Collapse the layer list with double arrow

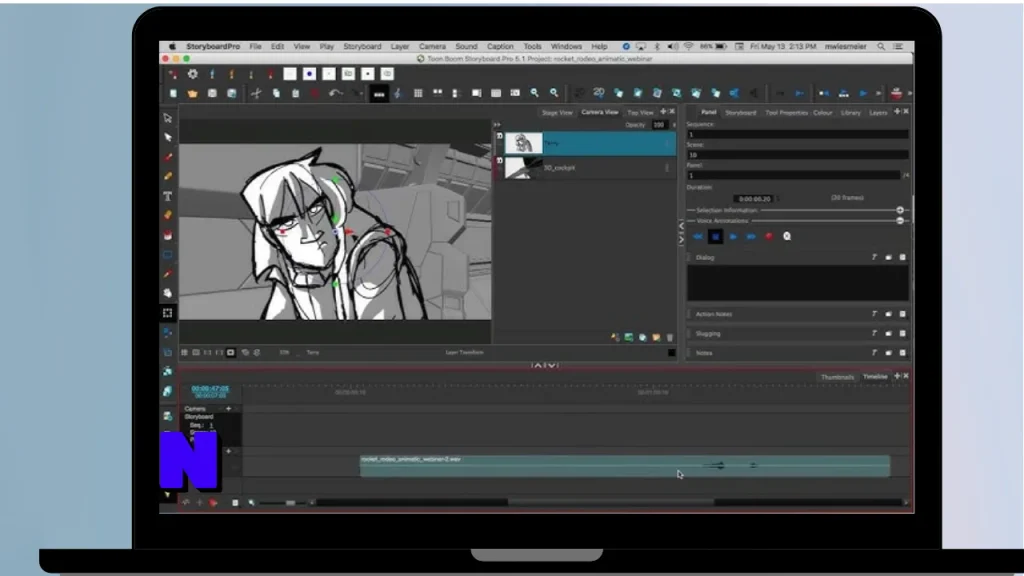click(x=497, y=124)
